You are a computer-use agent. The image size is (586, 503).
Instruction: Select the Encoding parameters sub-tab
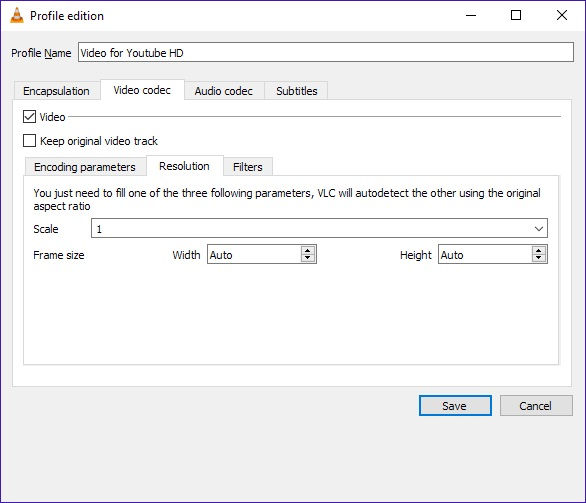coord(85,167)
